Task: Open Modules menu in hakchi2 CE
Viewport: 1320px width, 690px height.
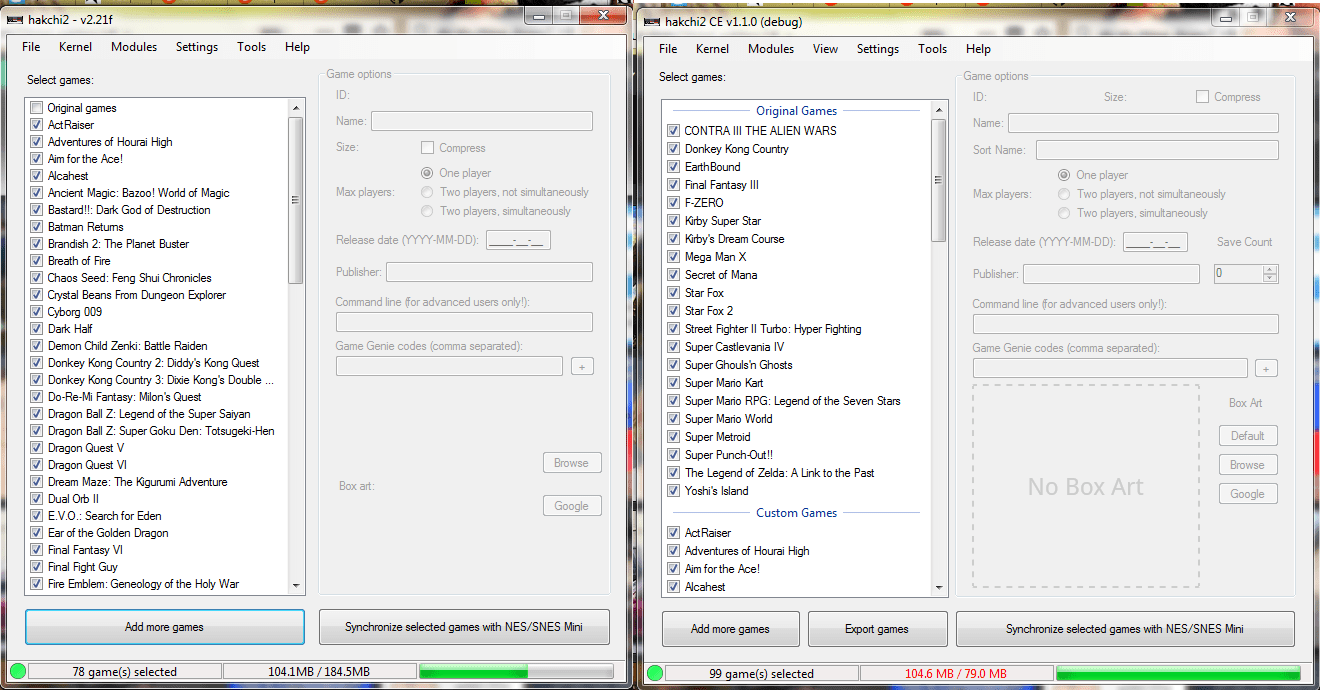Action: click(771, 49)
